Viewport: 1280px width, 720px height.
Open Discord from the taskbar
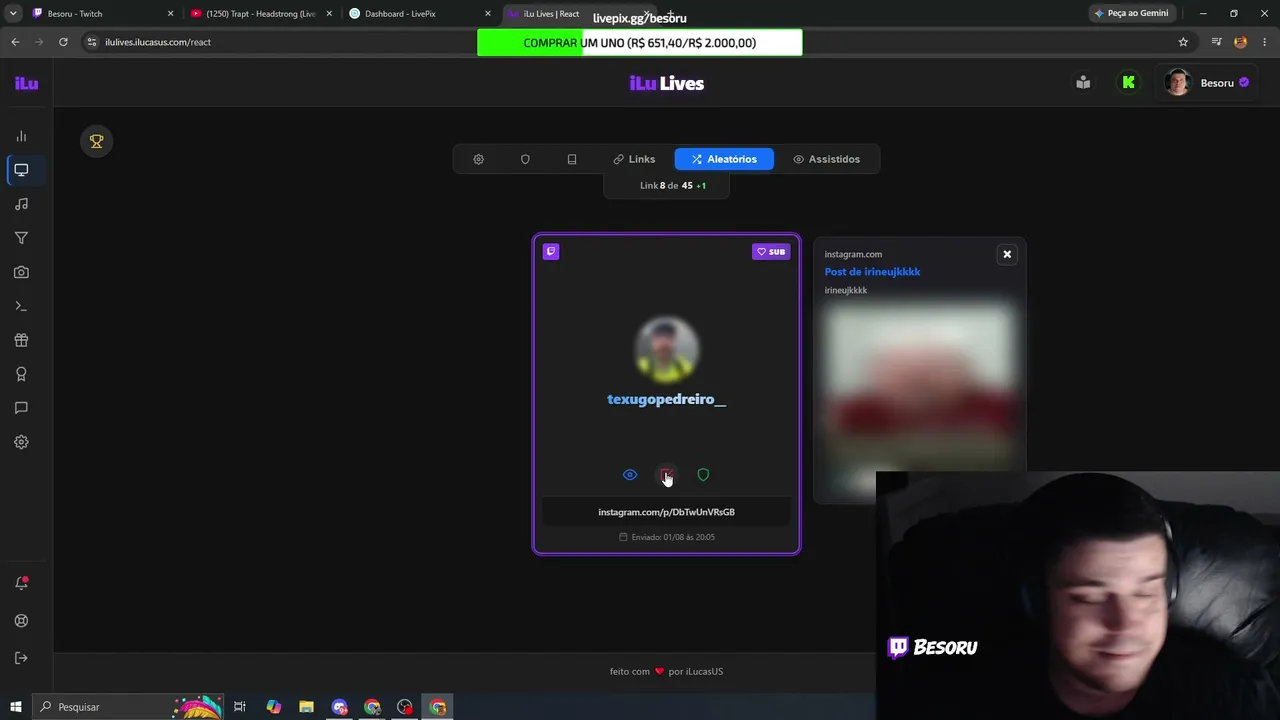339,707
